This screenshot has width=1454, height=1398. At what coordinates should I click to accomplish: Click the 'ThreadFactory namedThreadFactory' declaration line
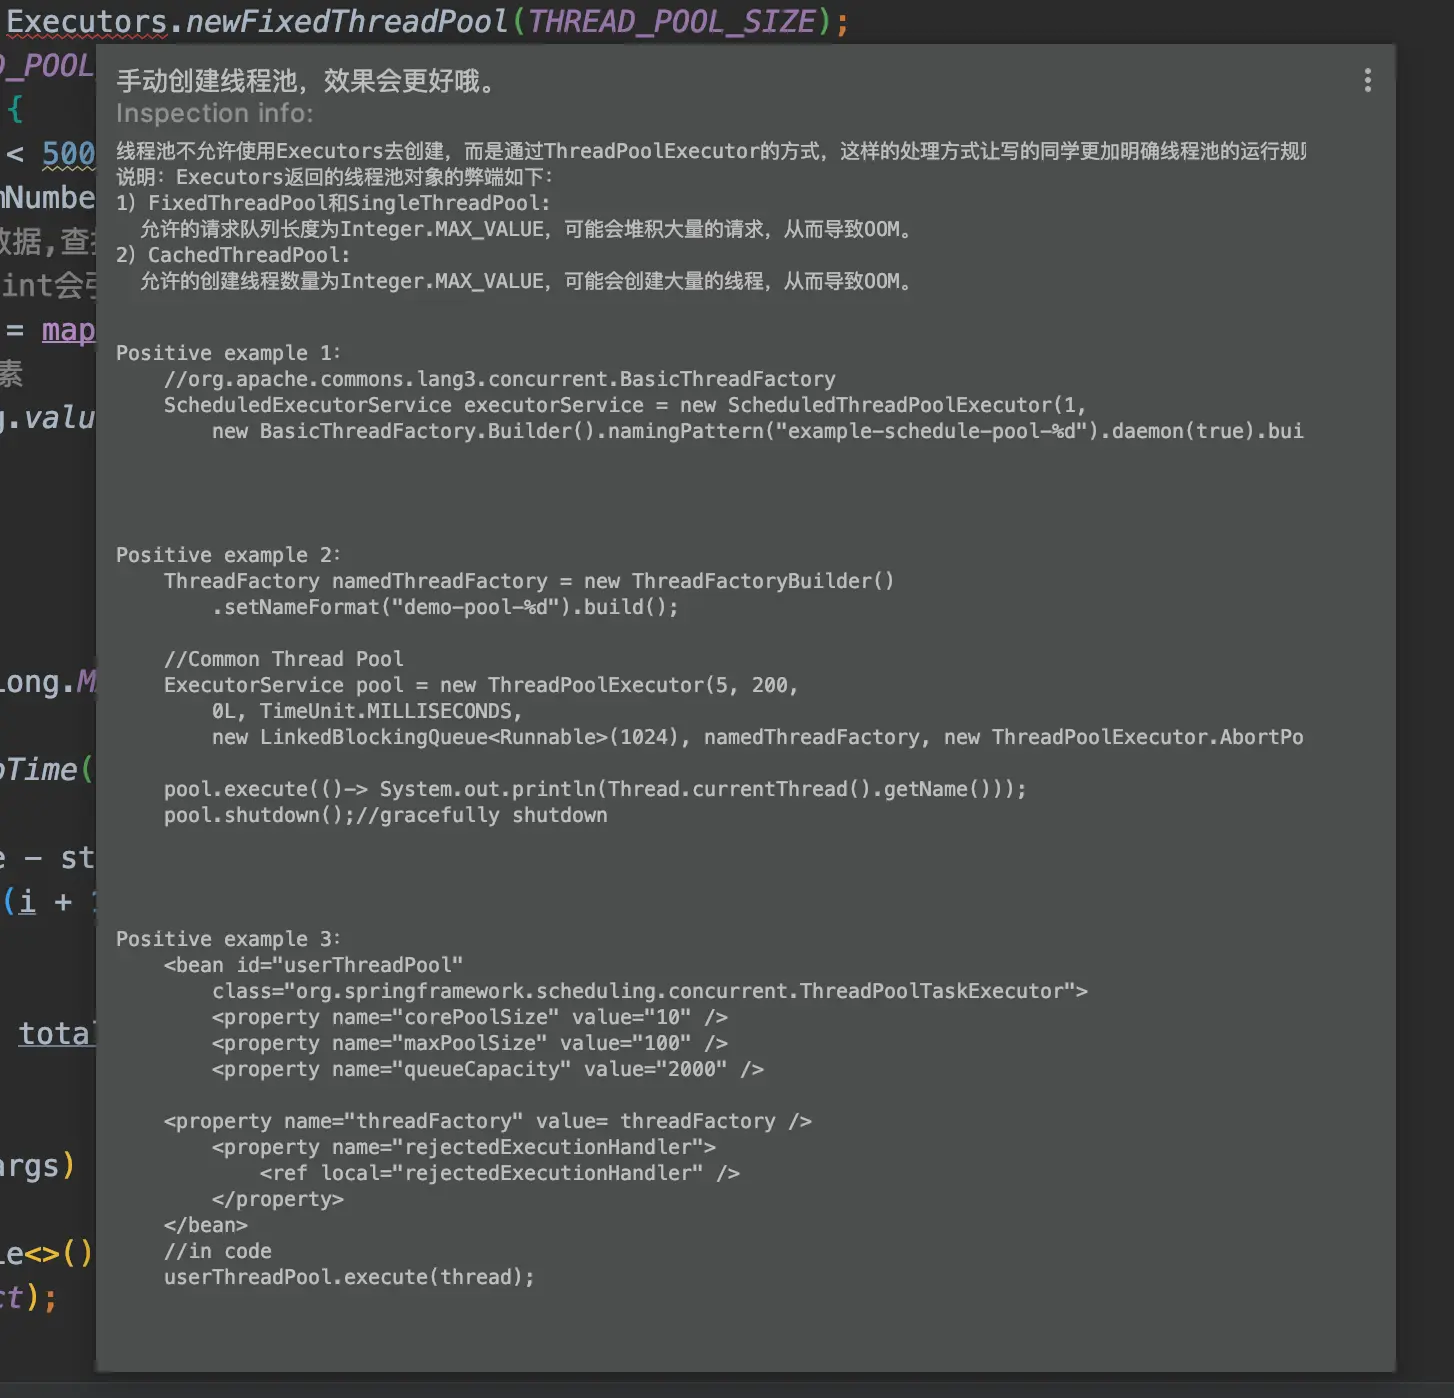coord(529,581)
